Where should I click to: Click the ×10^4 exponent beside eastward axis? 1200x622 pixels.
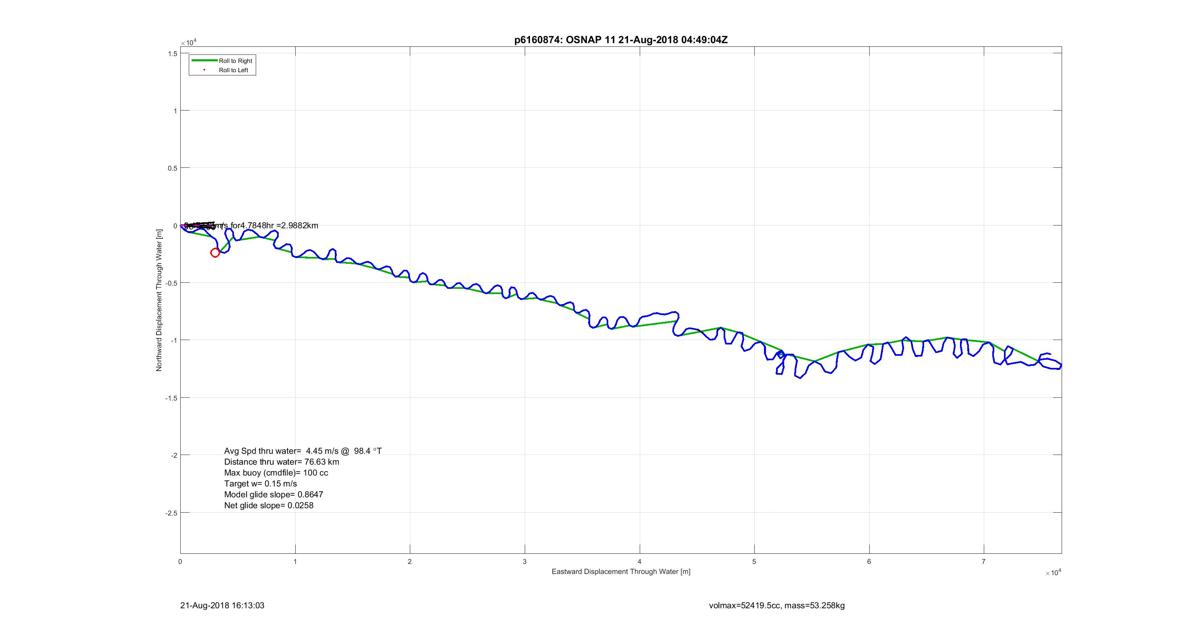coord(1052,573)
